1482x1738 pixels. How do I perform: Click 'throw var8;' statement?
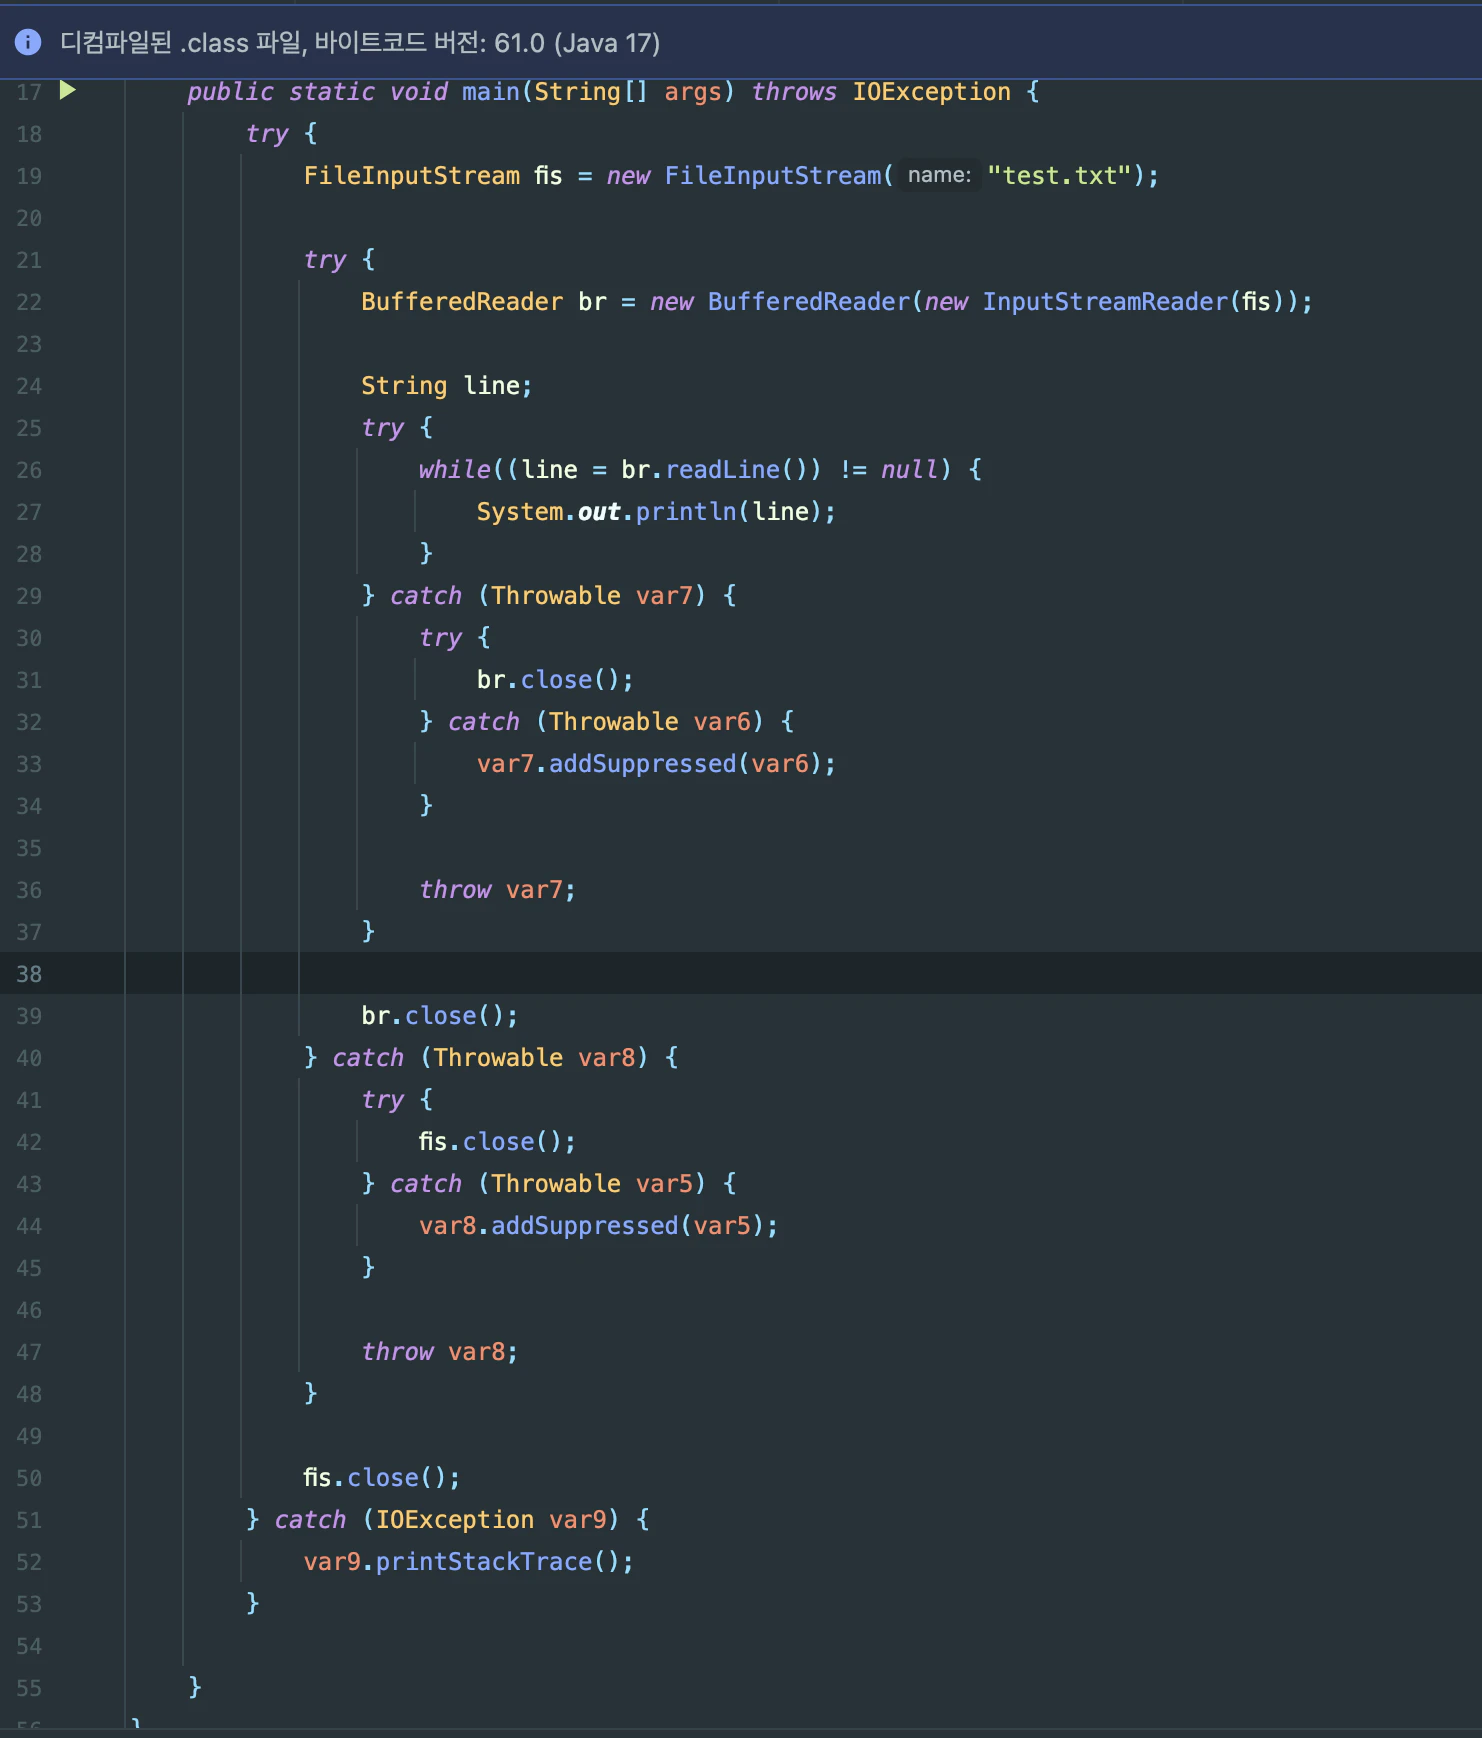(440, 1352)
